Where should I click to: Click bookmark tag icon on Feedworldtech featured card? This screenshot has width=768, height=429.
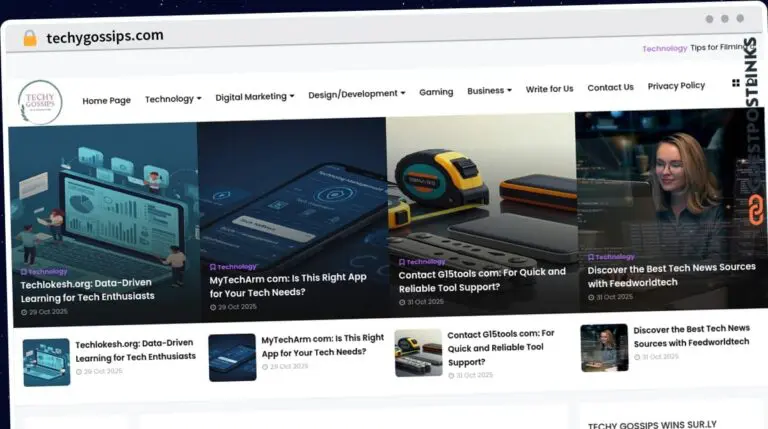pos(591,257)
